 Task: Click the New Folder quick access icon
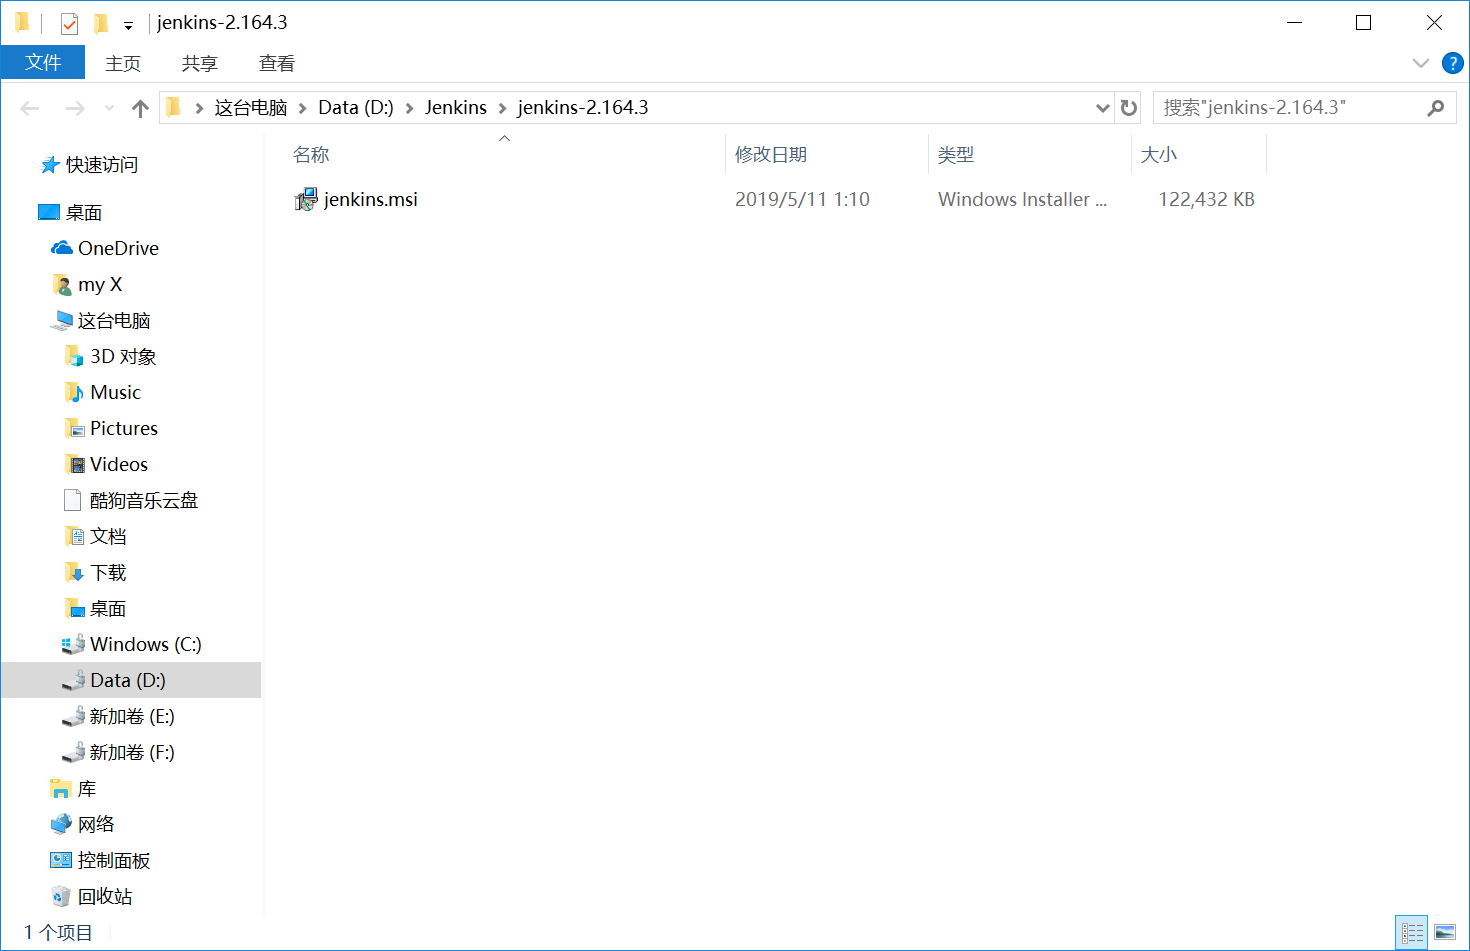[100, 23]
